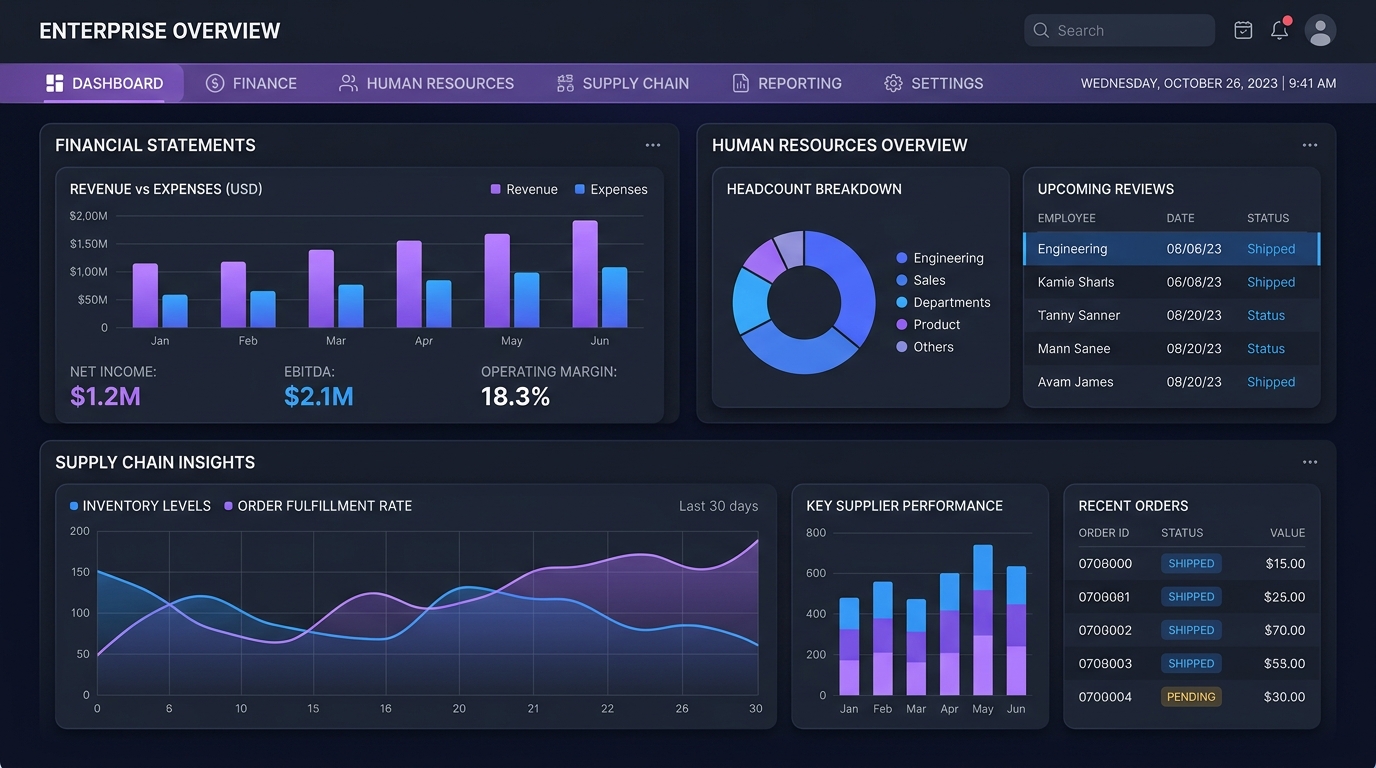This screenshot has height=768, width=1376.
Task: Click the Human Resources people icon
Action: point(348,83)
